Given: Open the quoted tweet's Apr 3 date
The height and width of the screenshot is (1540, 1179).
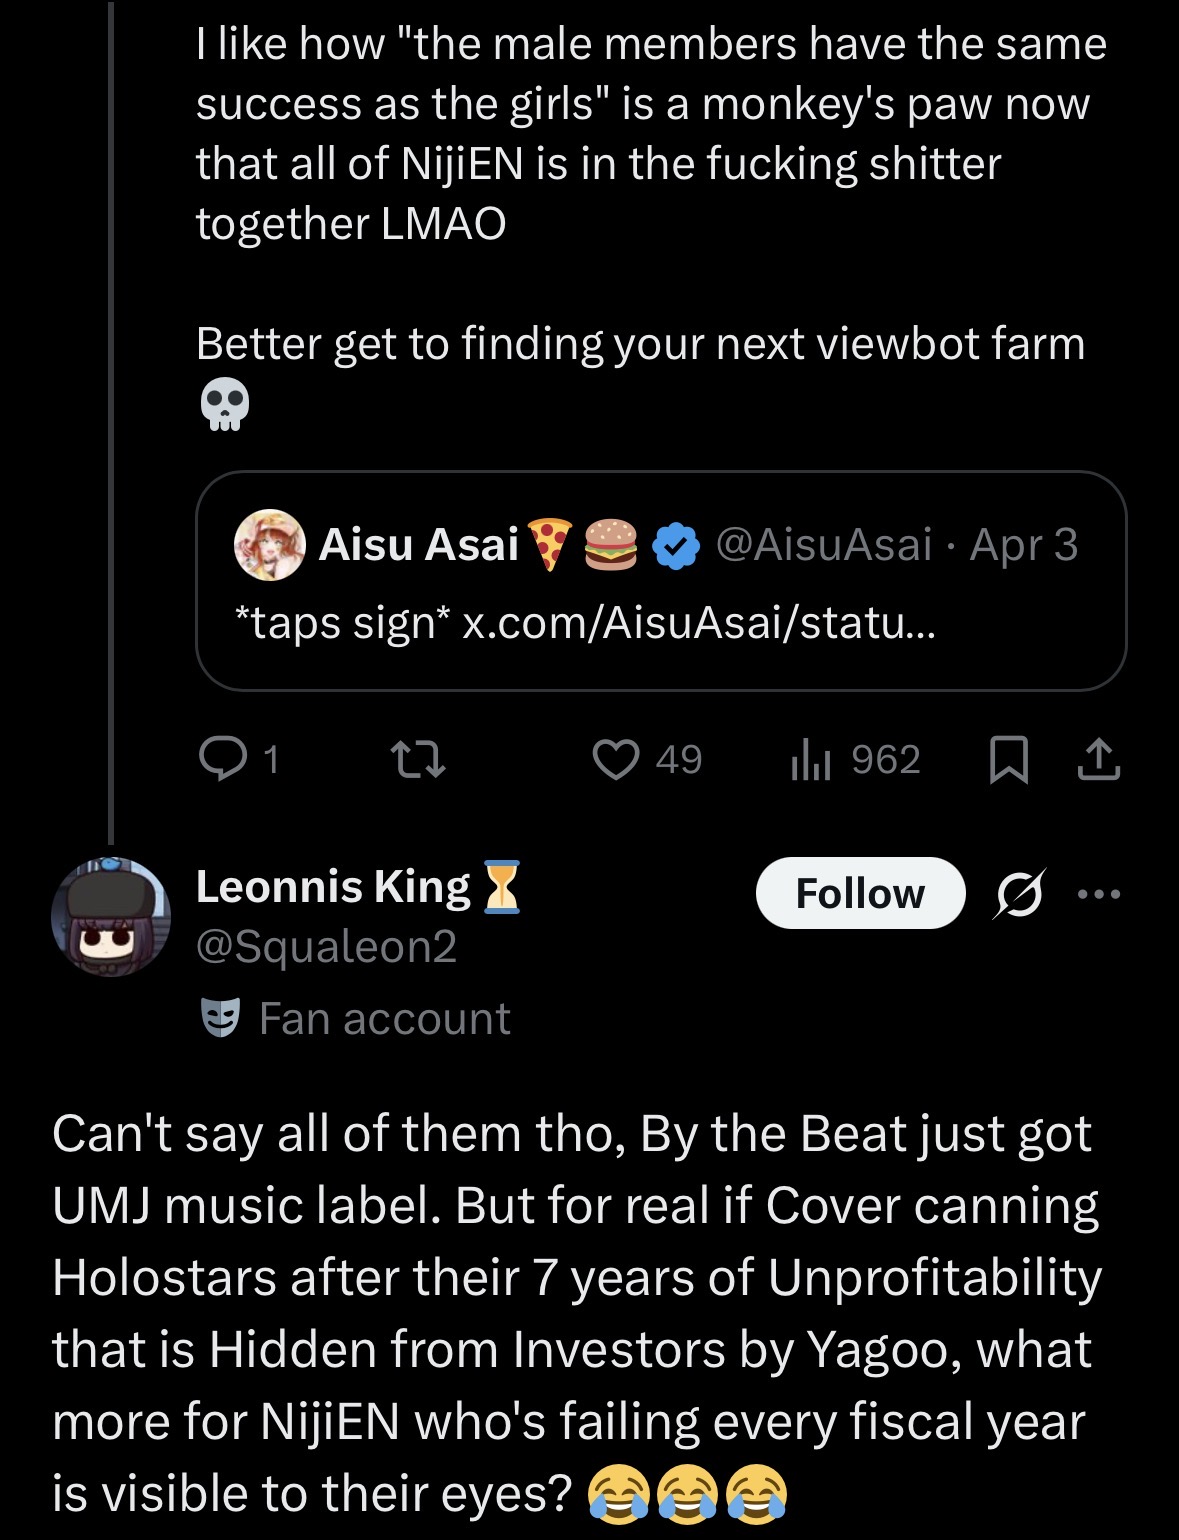Looking at the screenshot, I should (x=1023, y=545).
